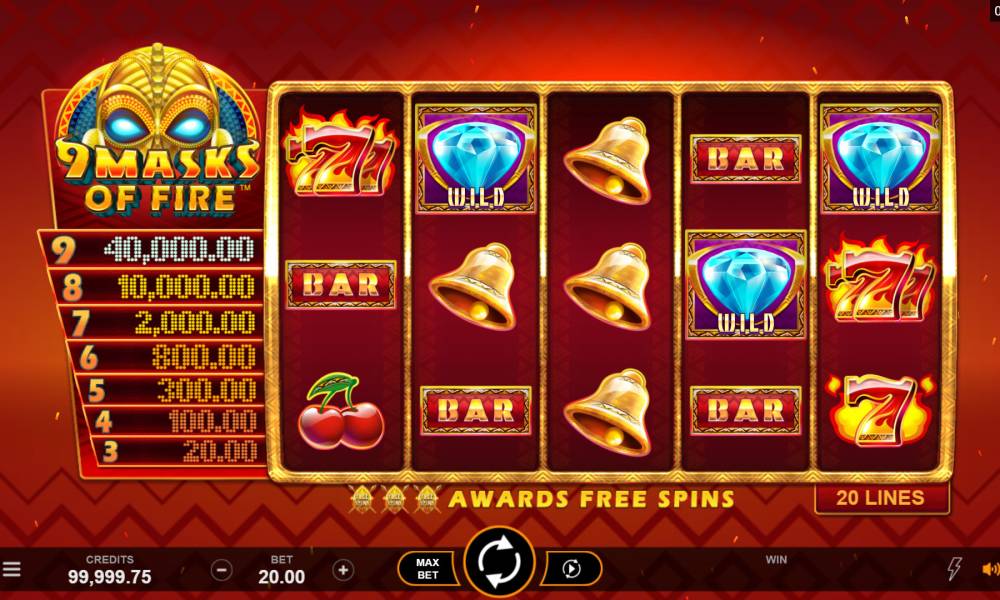Open the hamburger menu icon
This screenshot has width=1000, height=600.
[x=11, y=569]
